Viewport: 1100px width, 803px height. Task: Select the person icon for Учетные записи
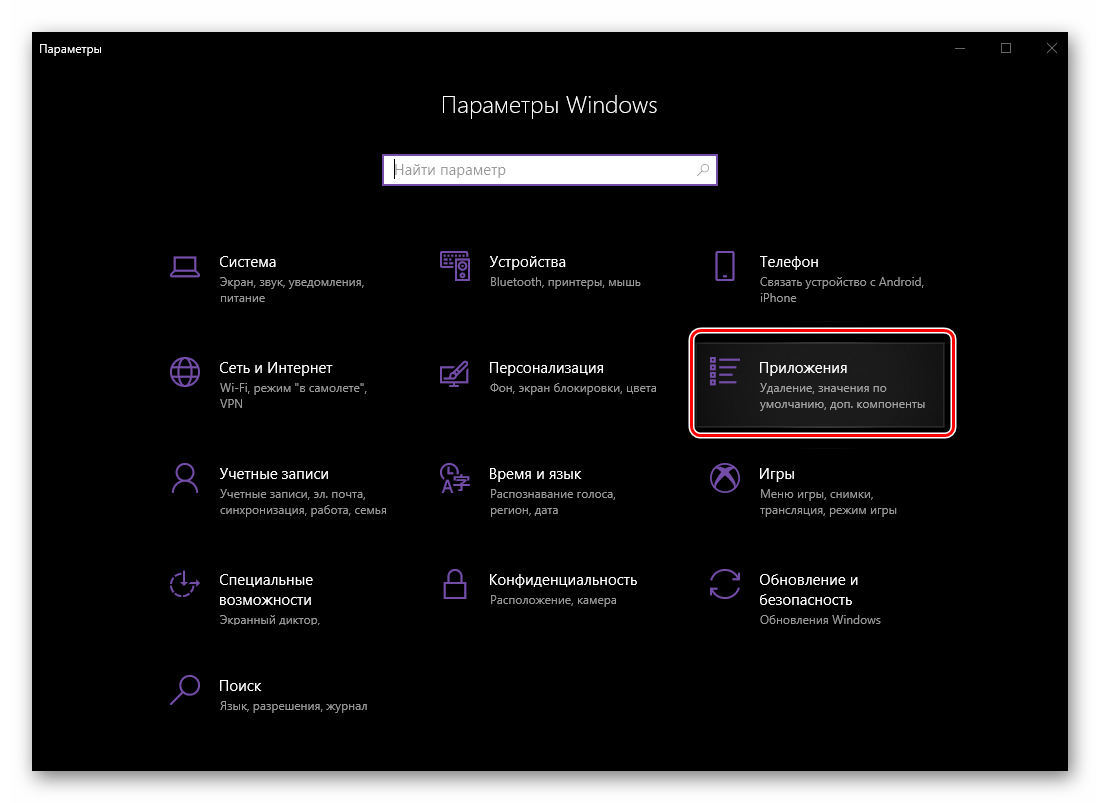185,478
